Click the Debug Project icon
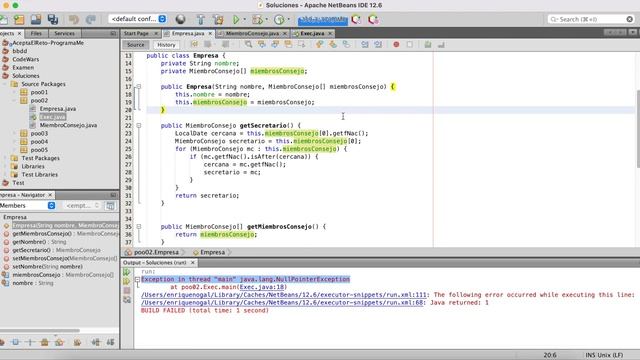This screenshot has width=640, height=360. click(258, 19)
